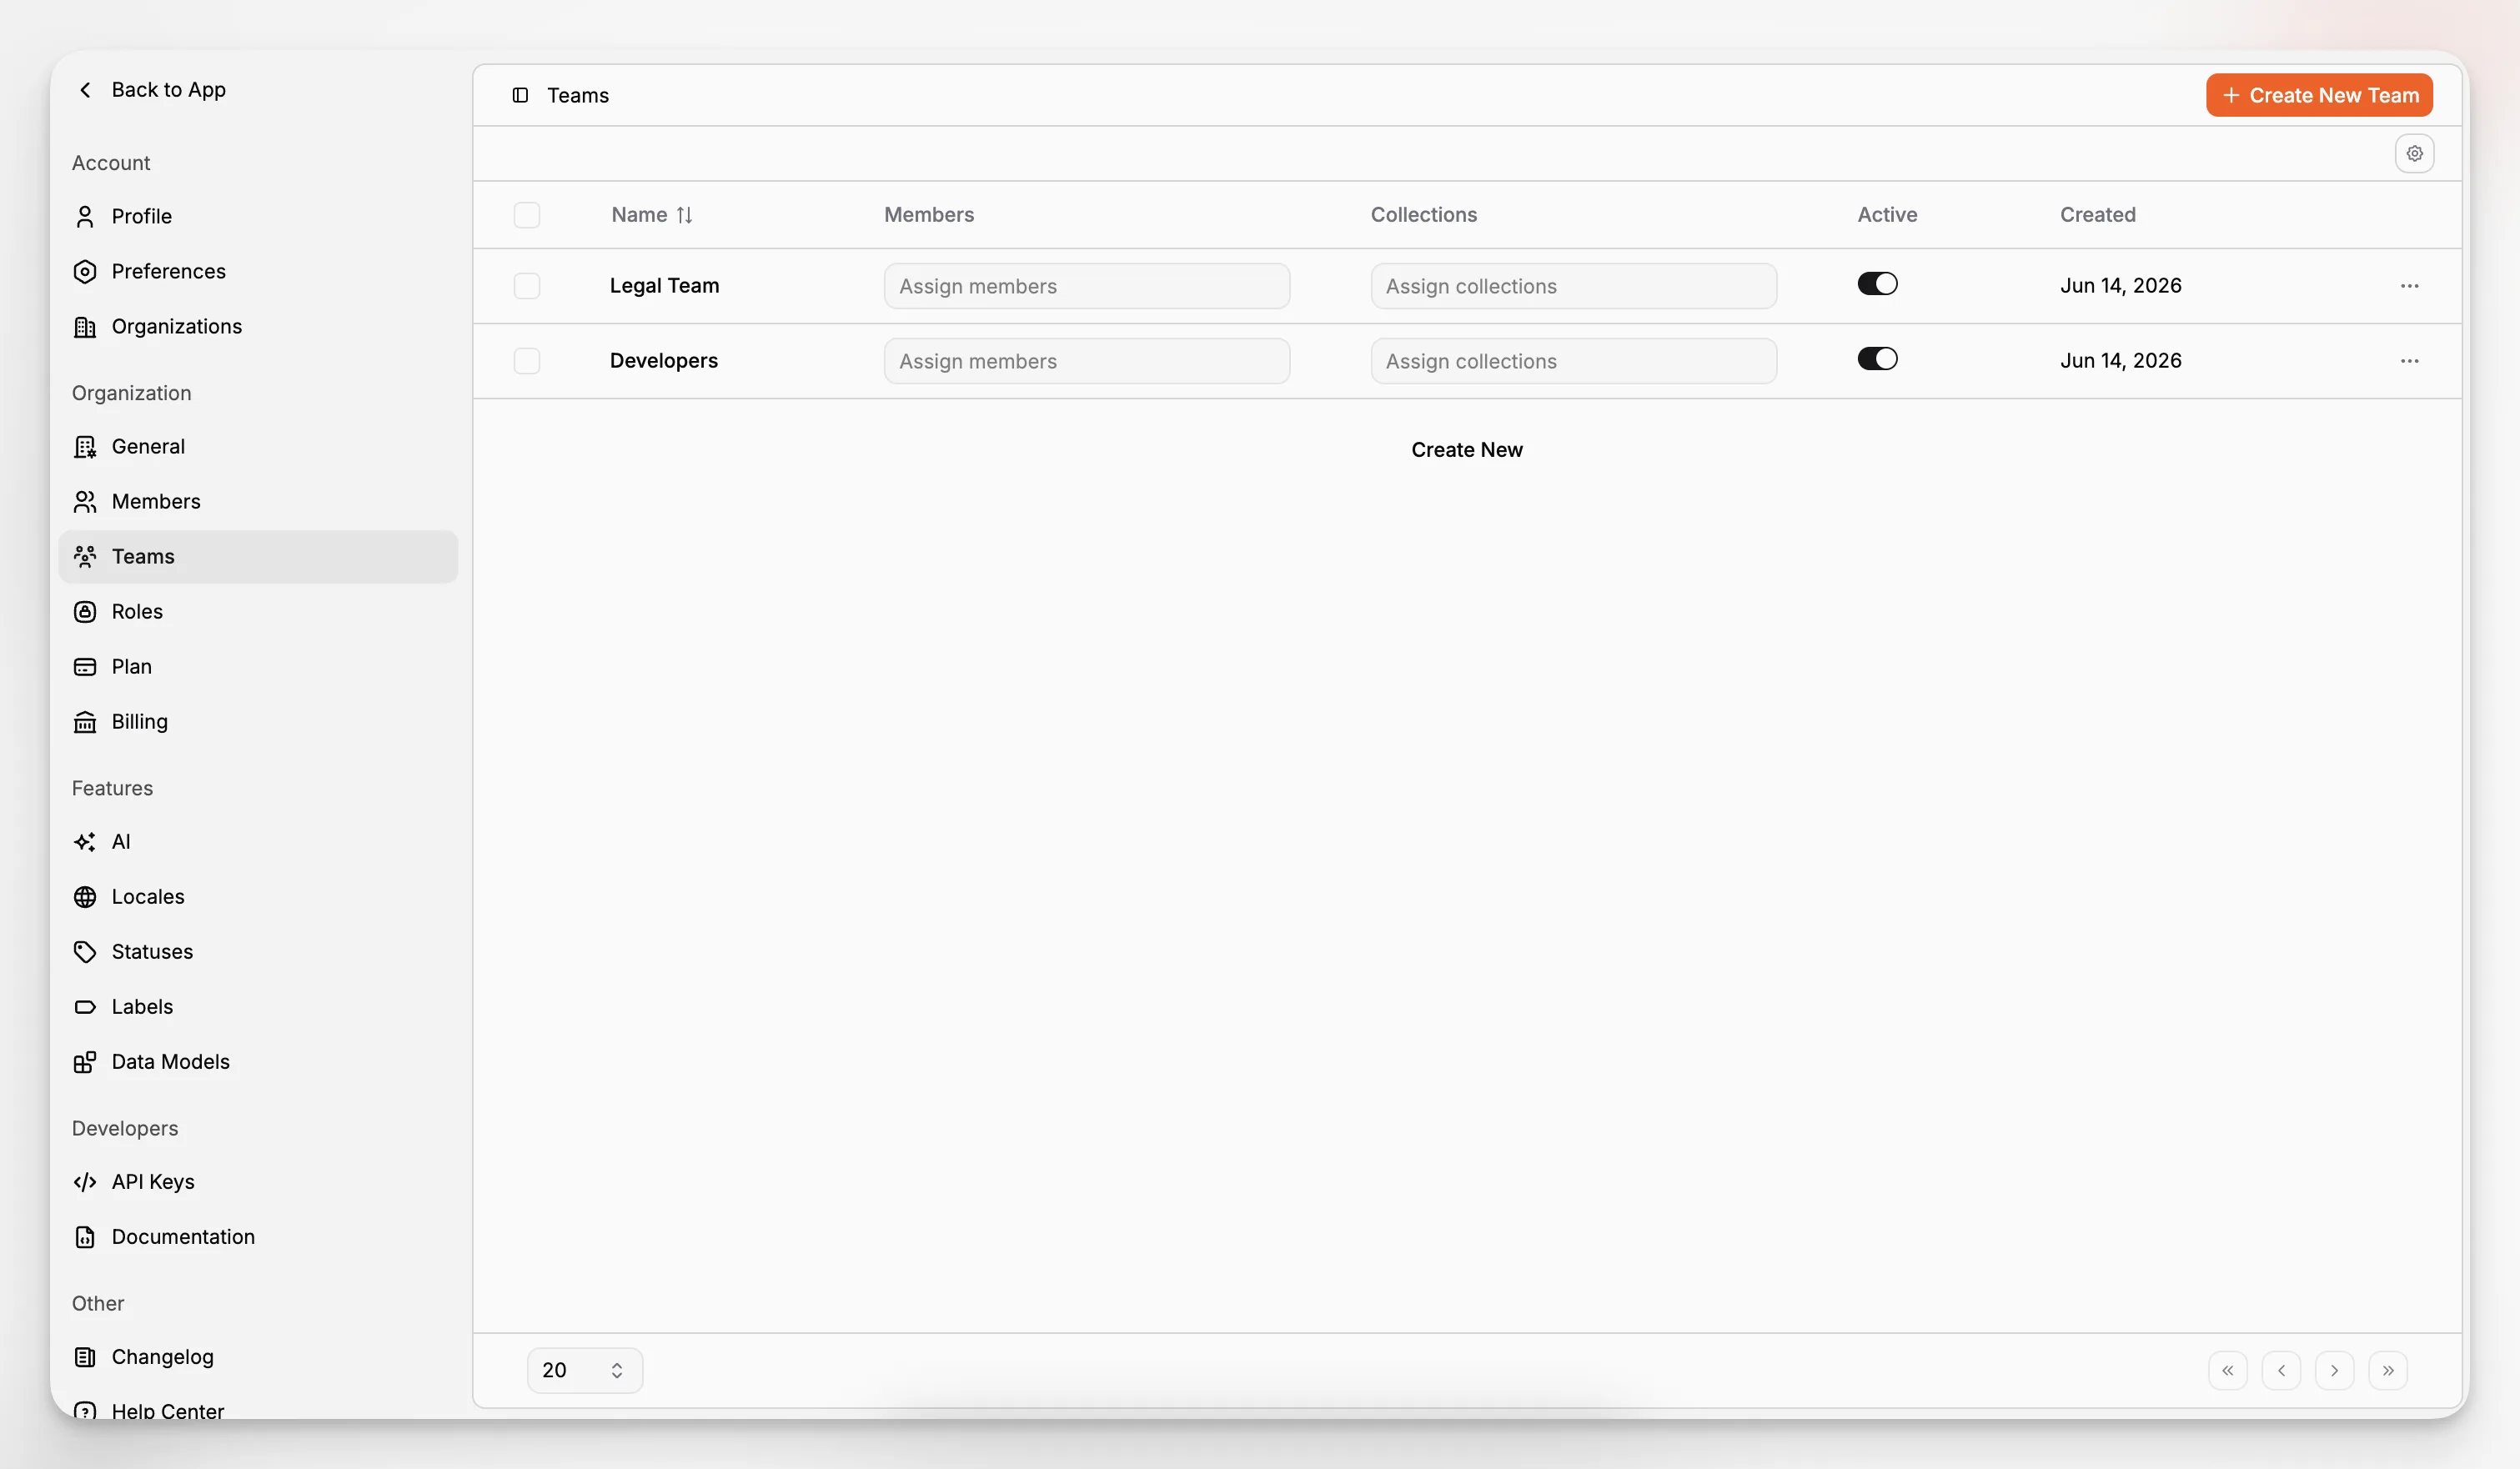Open Assign collections dropdown for Legal Team
The width and height of the screenshot is (2520, 1469).
tap(1573, 286)
